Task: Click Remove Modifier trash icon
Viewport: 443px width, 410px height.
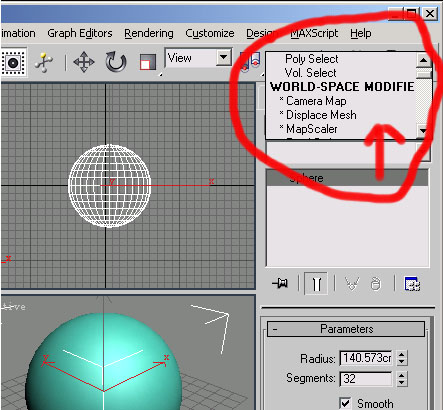Action: pyautogui.click(x=376, y=284)
